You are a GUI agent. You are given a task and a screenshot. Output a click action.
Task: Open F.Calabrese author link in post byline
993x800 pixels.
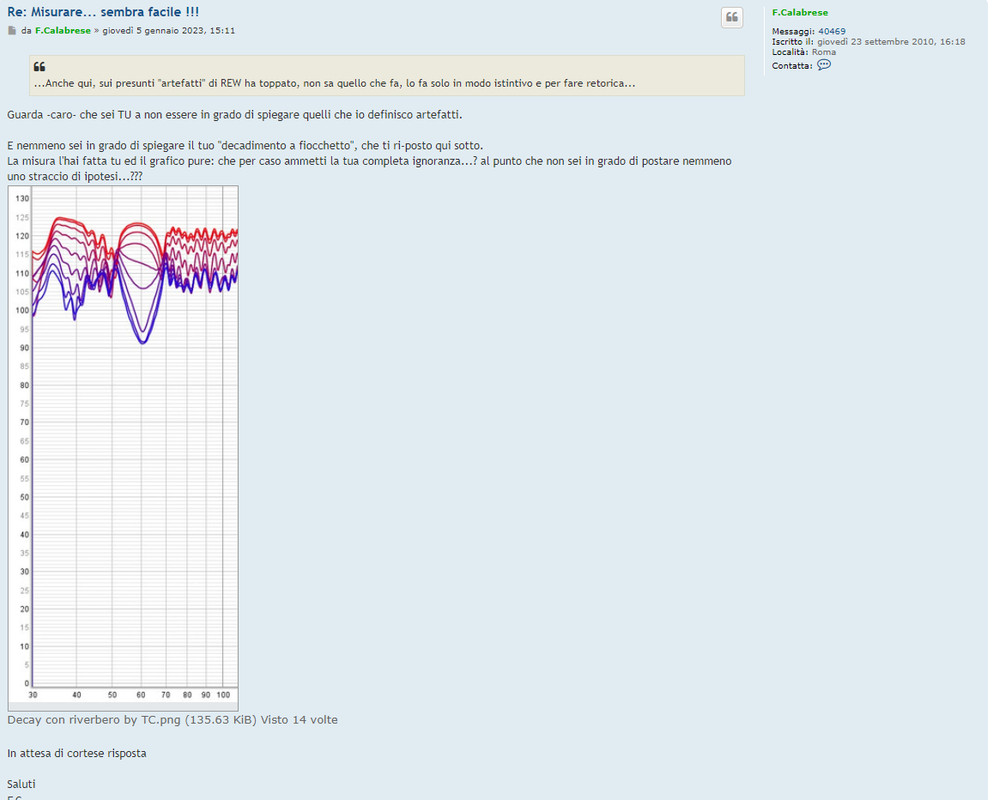point(63,30)
